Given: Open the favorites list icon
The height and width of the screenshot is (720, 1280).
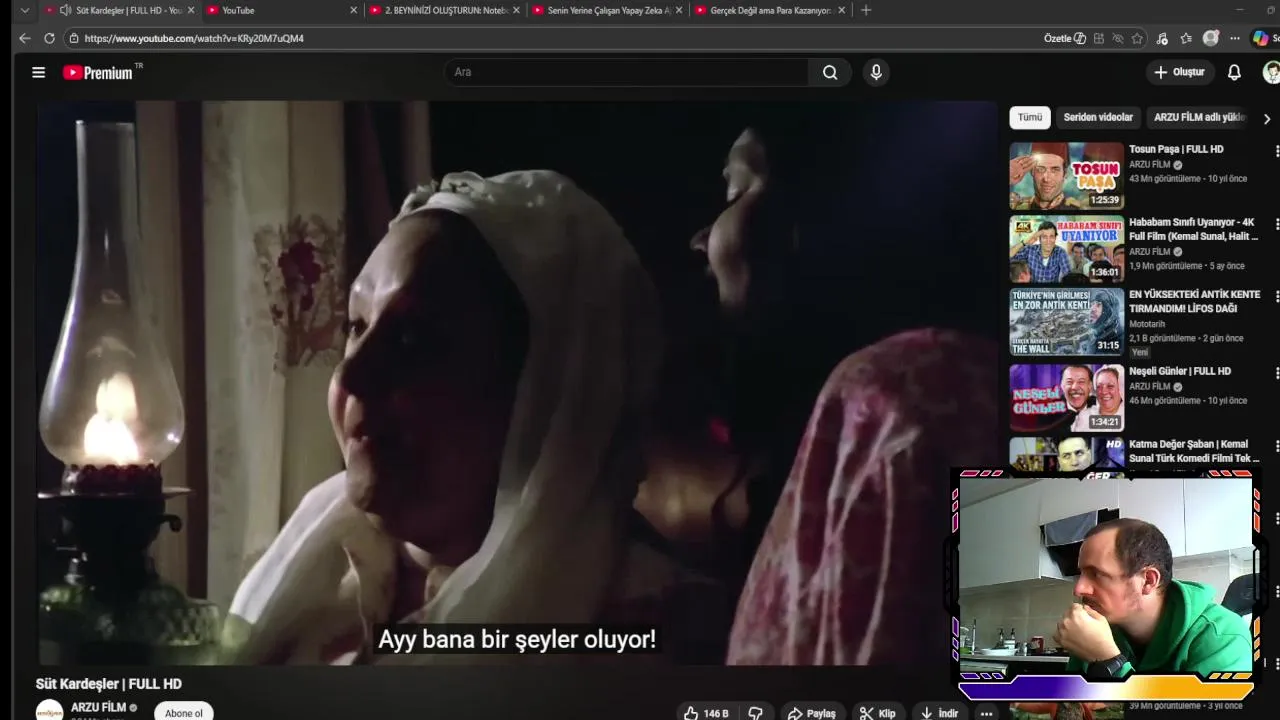Looking at the screenshot, I should click(x=1186, y=38).
